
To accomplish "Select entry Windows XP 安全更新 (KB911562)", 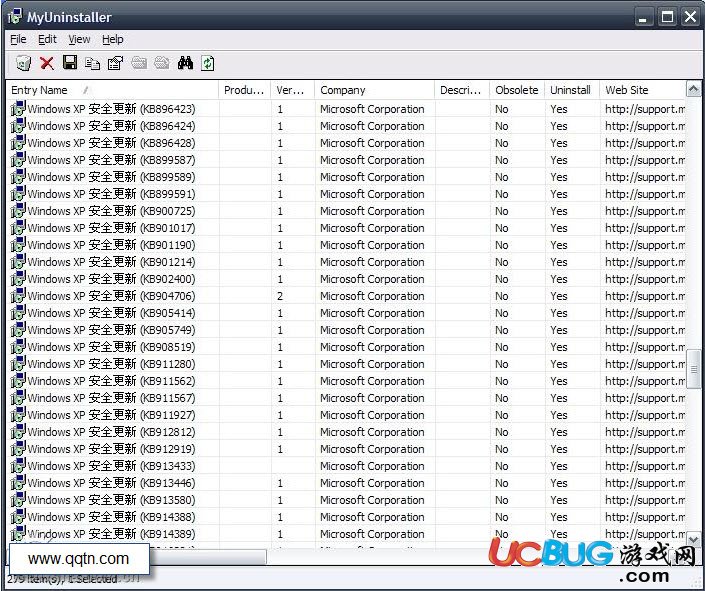I will (111, 381).
